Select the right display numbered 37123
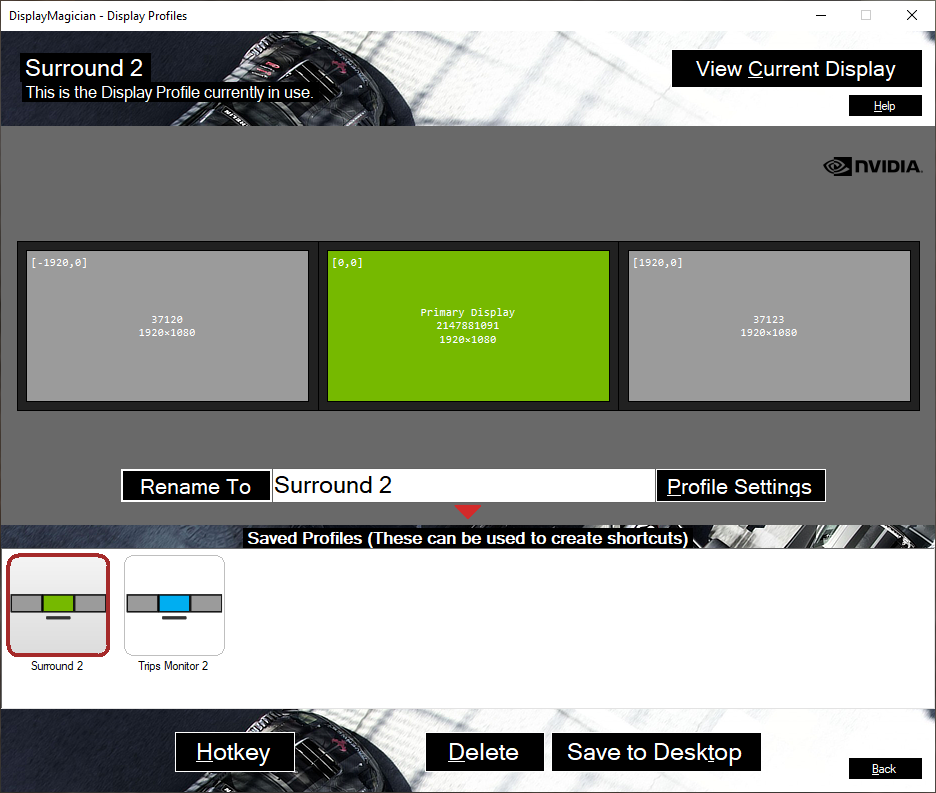The width and height of the screenshot is (936, 793). (769, 326)
